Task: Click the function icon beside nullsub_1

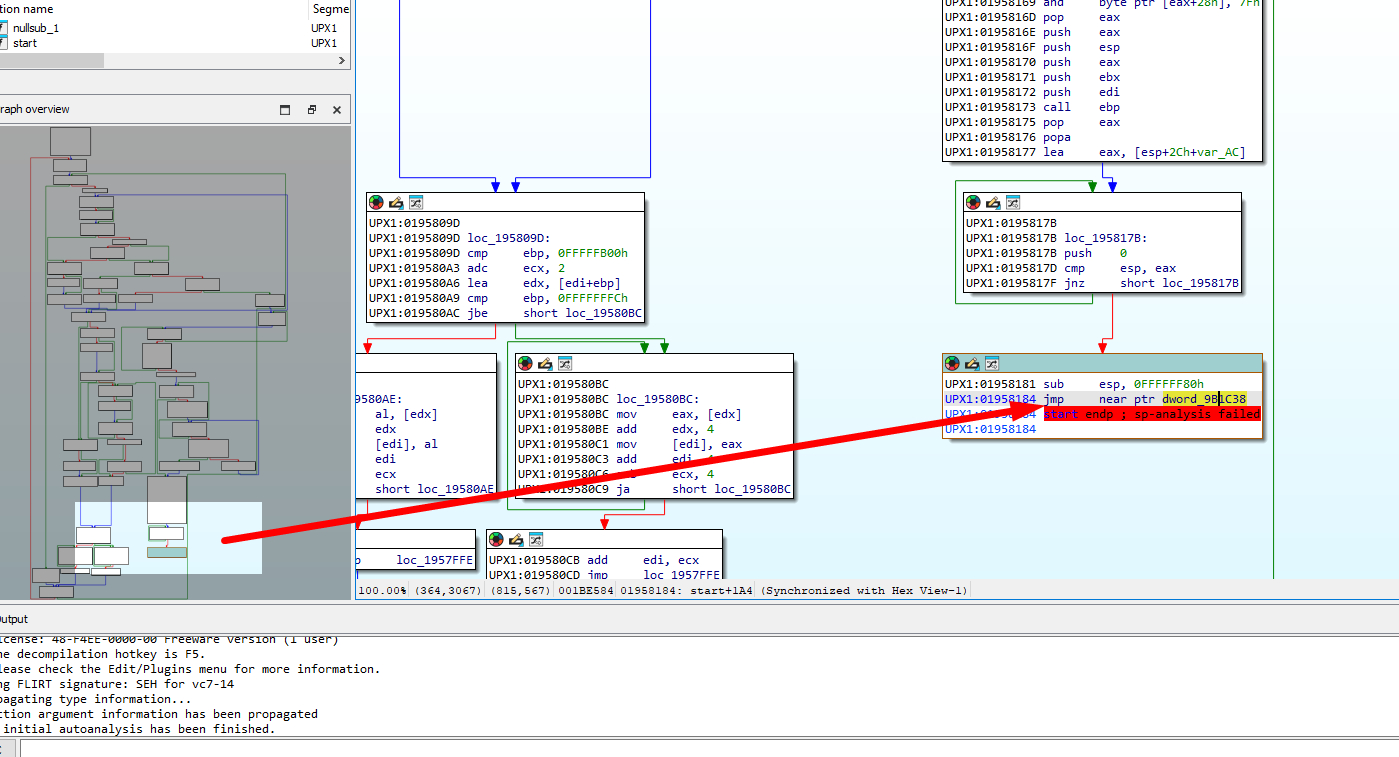Action: click(x=3, y=28)
